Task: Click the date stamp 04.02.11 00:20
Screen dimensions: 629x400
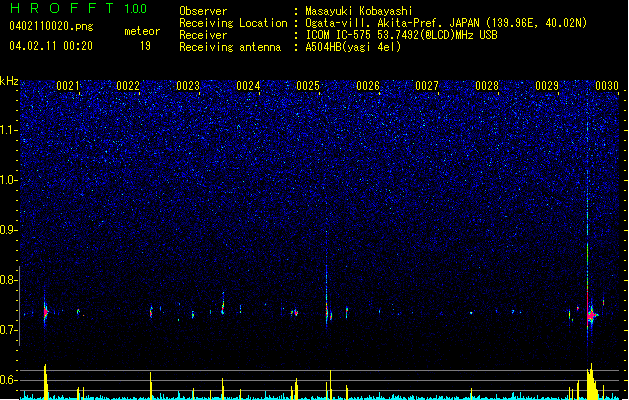Action: [x=51, y=46]
